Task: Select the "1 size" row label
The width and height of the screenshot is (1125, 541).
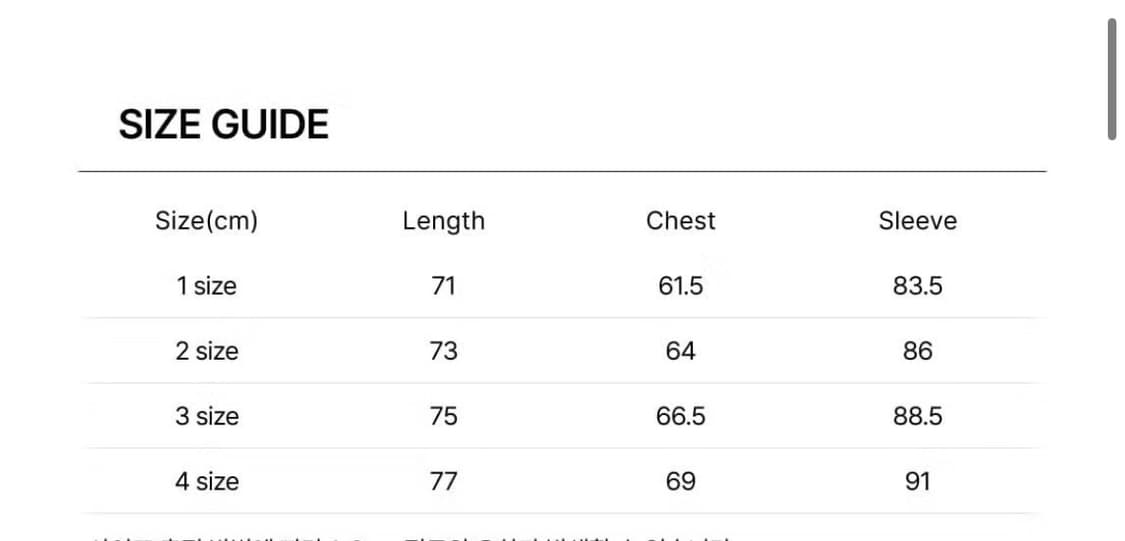Action: pyautogui.click(x=207, y=286)
